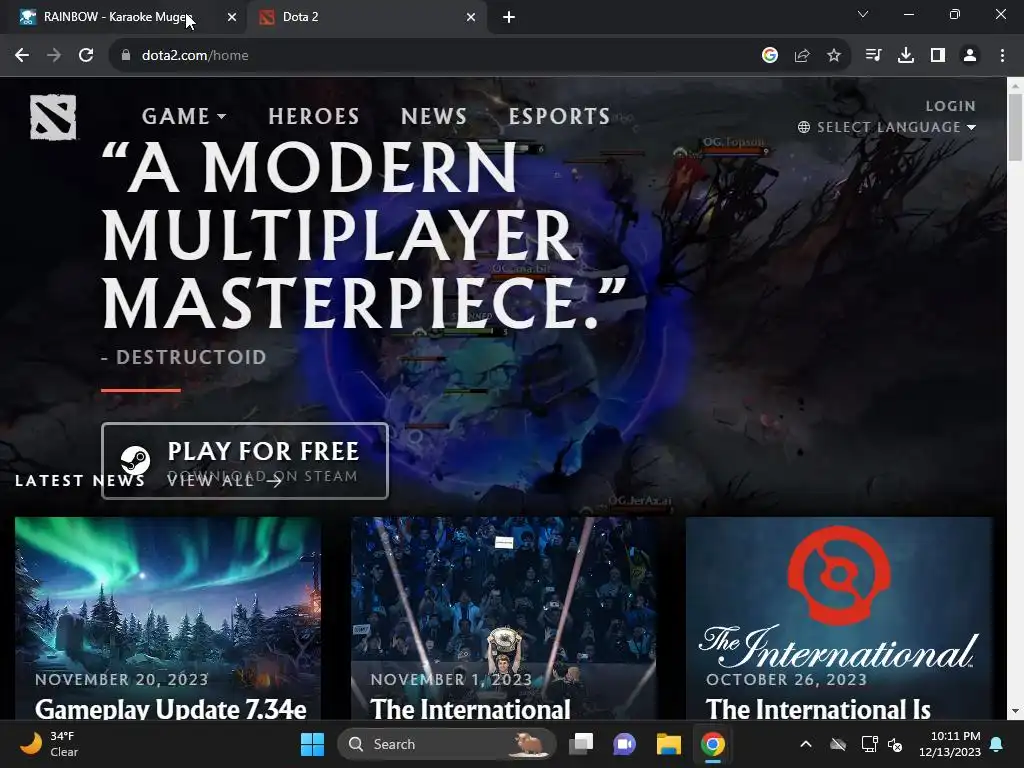1024x768 pixels.
Task: Click the muted volume tray icon
Action: (895, 744)
